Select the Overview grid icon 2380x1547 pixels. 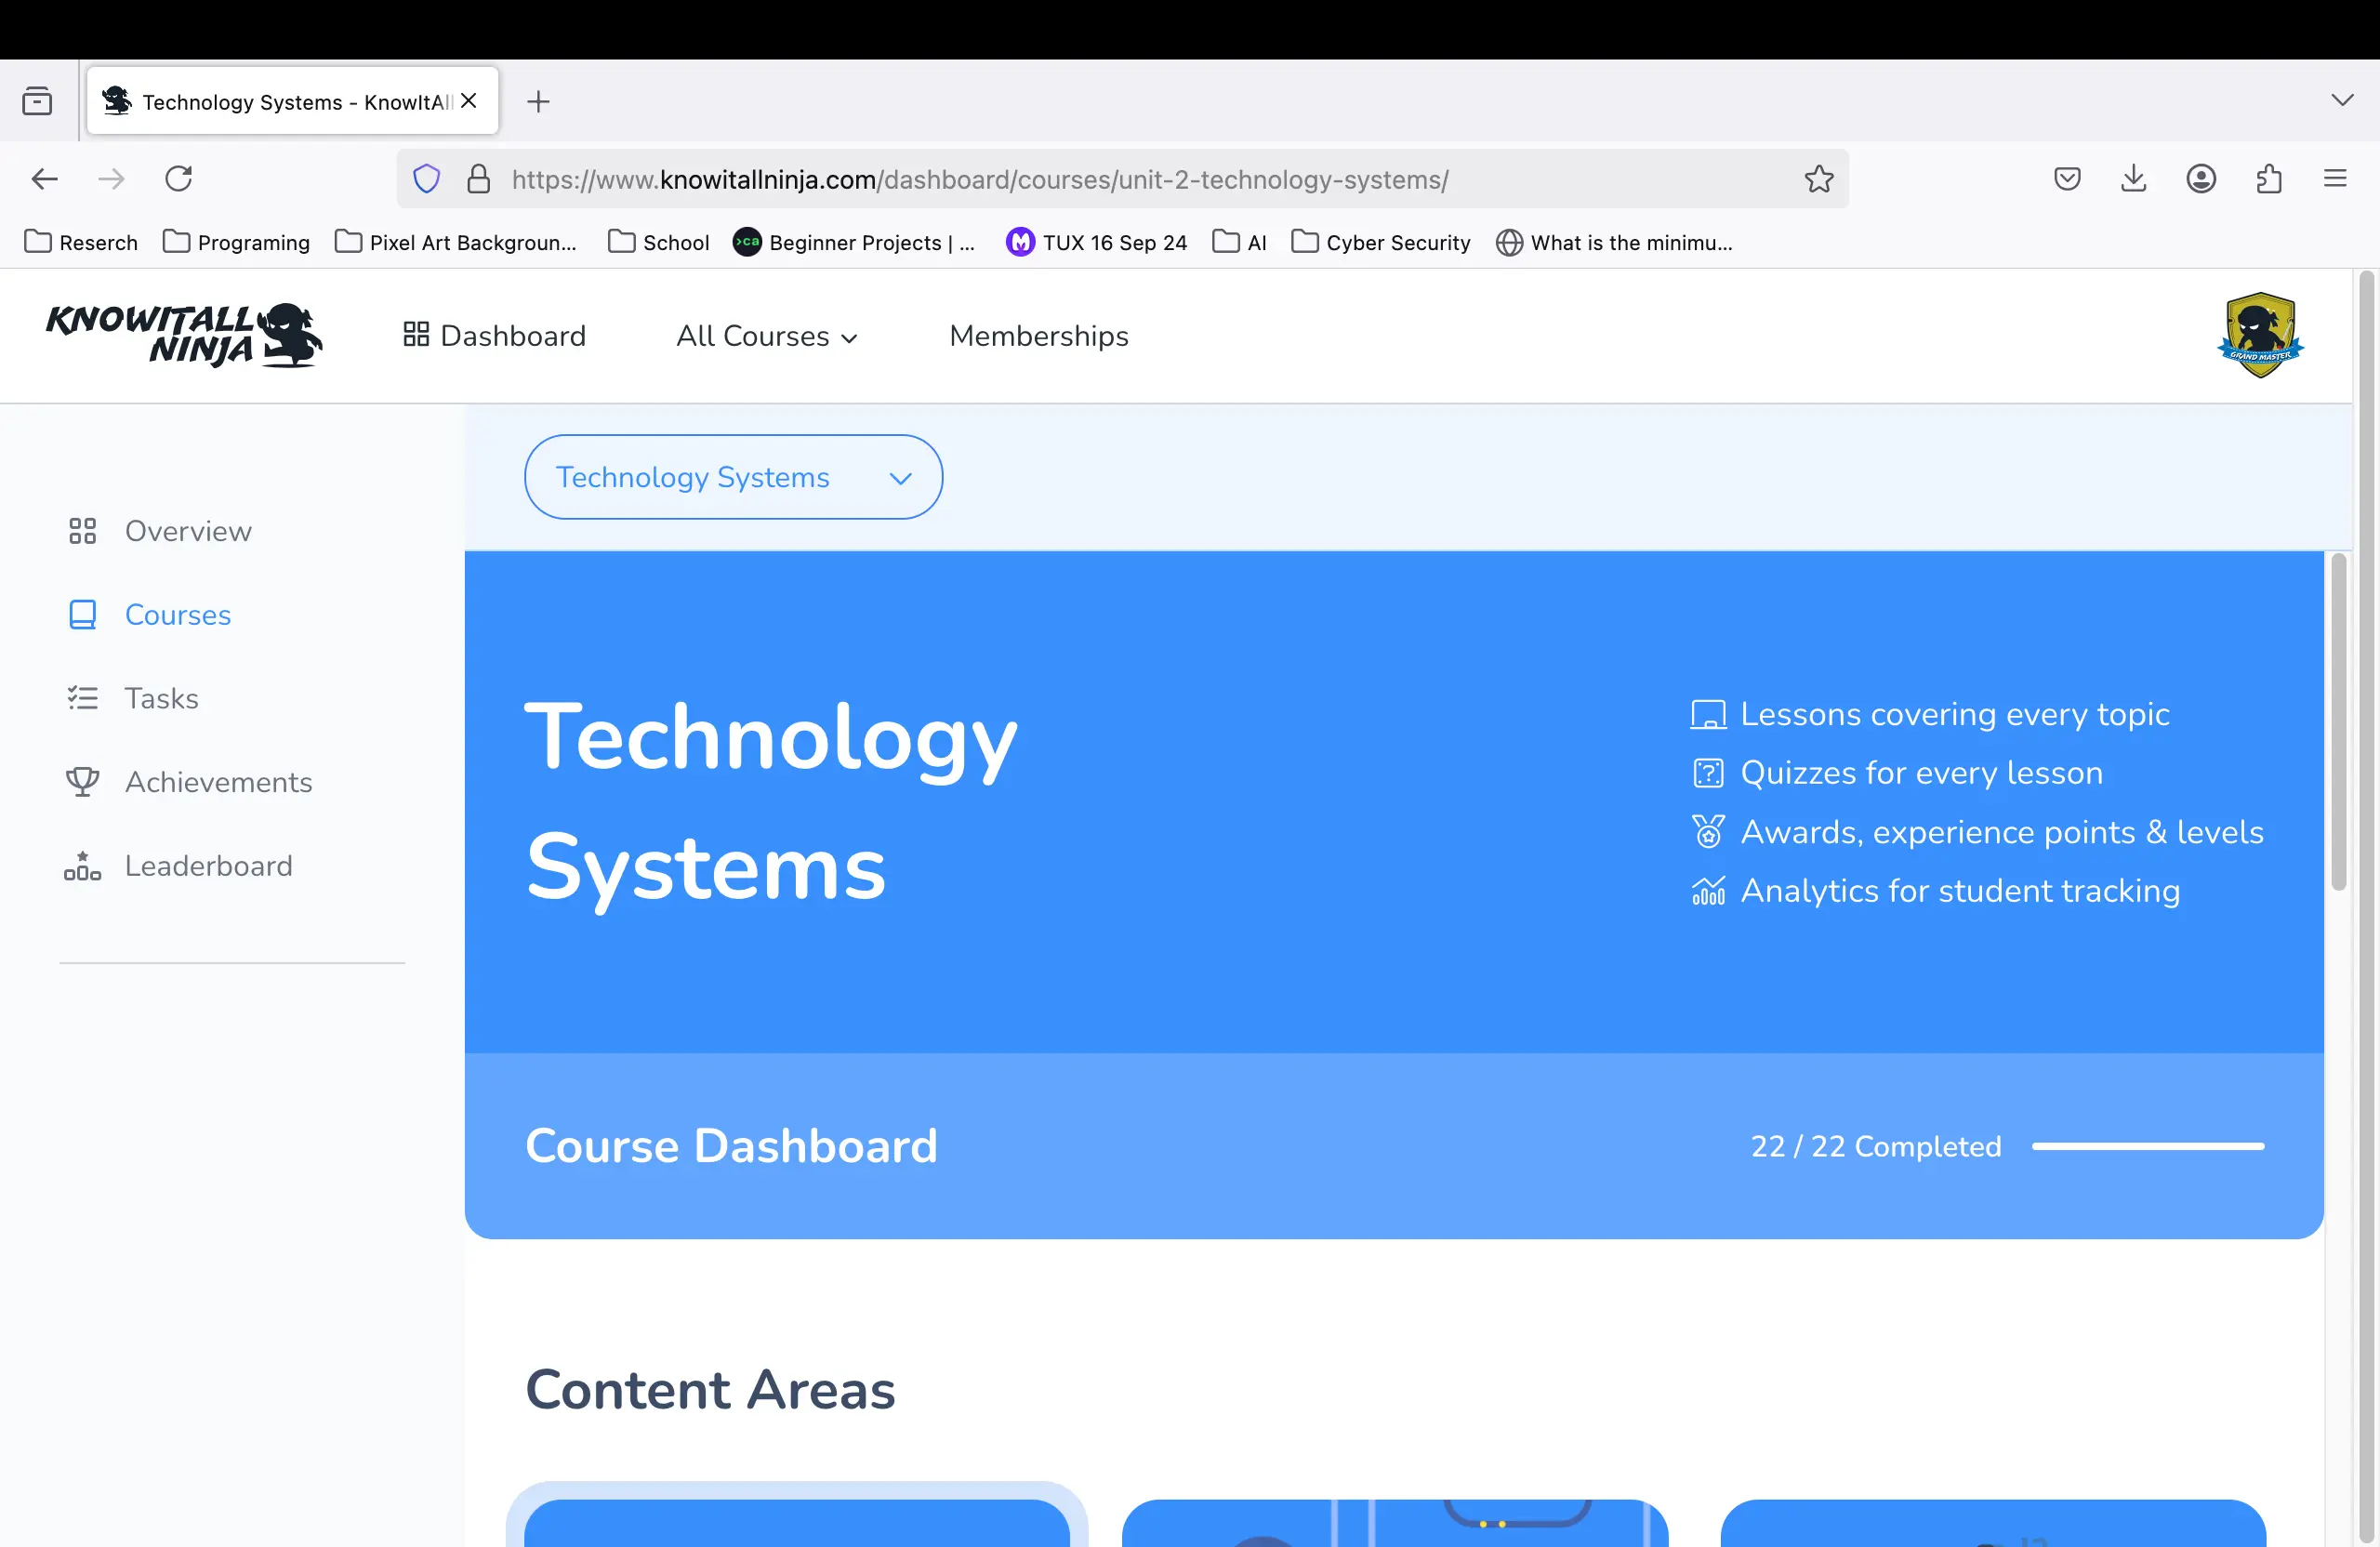[x=83, y=531]
